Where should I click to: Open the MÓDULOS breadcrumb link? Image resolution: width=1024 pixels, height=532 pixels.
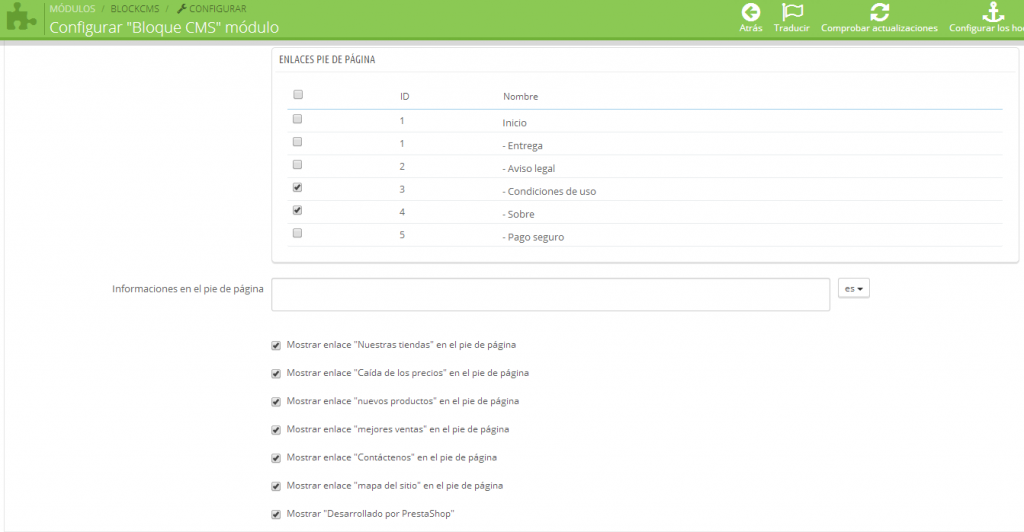tap(72, 8)
